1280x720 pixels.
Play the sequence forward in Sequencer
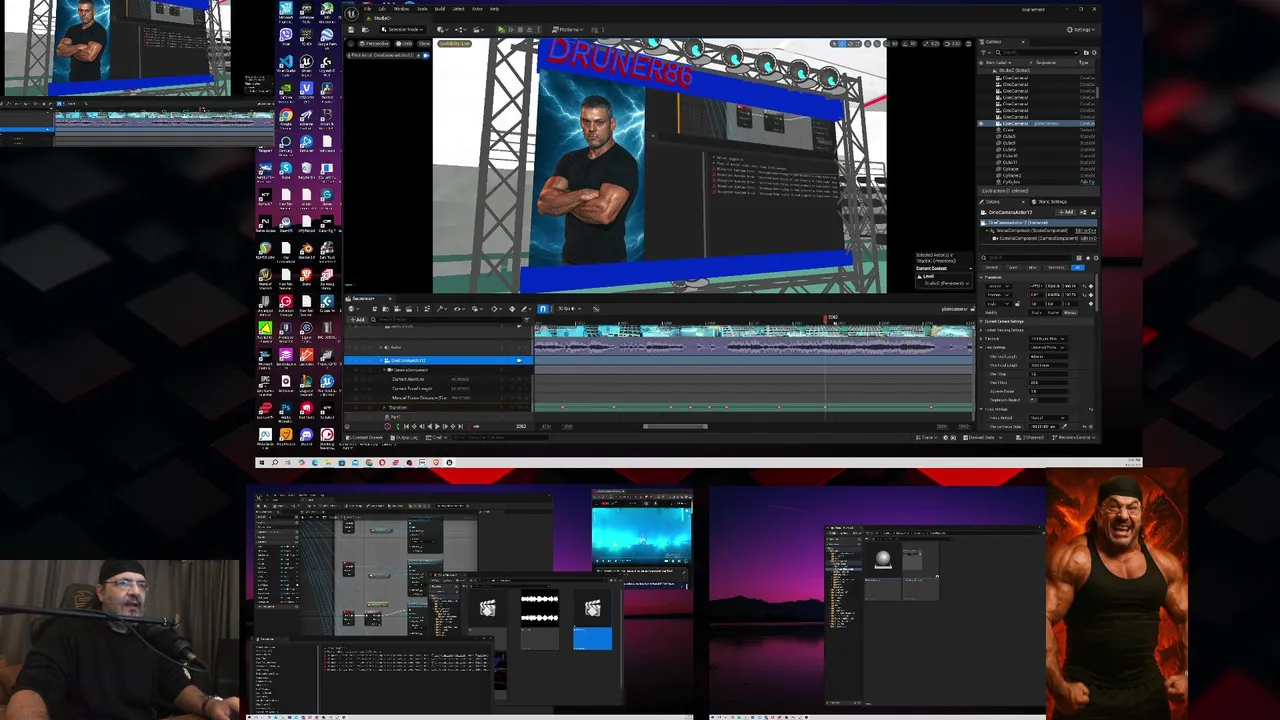point(437,426)
